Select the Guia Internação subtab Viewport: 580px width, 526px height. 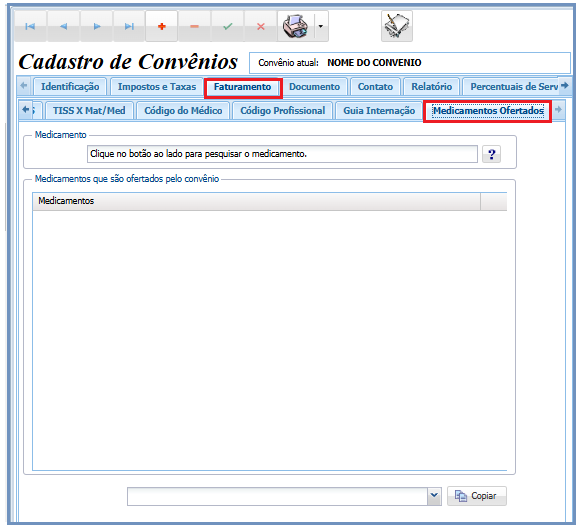point(379,111)
